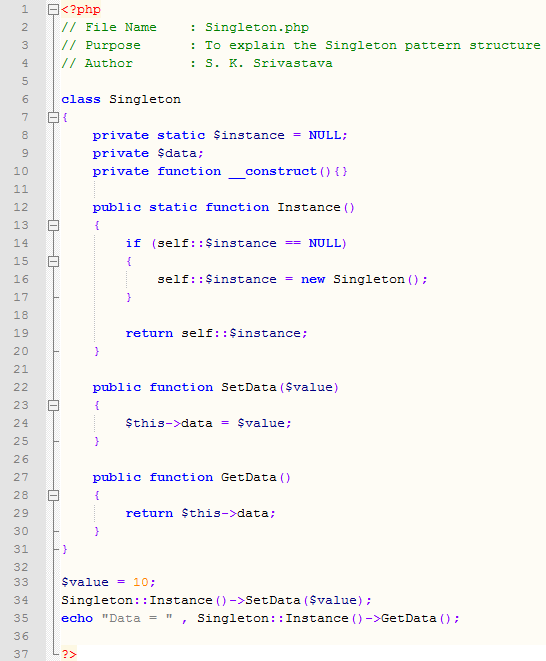Image resolution: width=546 pixels, height=661 pixels.
Task: Click 'return $this->data;' statement
Action: 201,513
